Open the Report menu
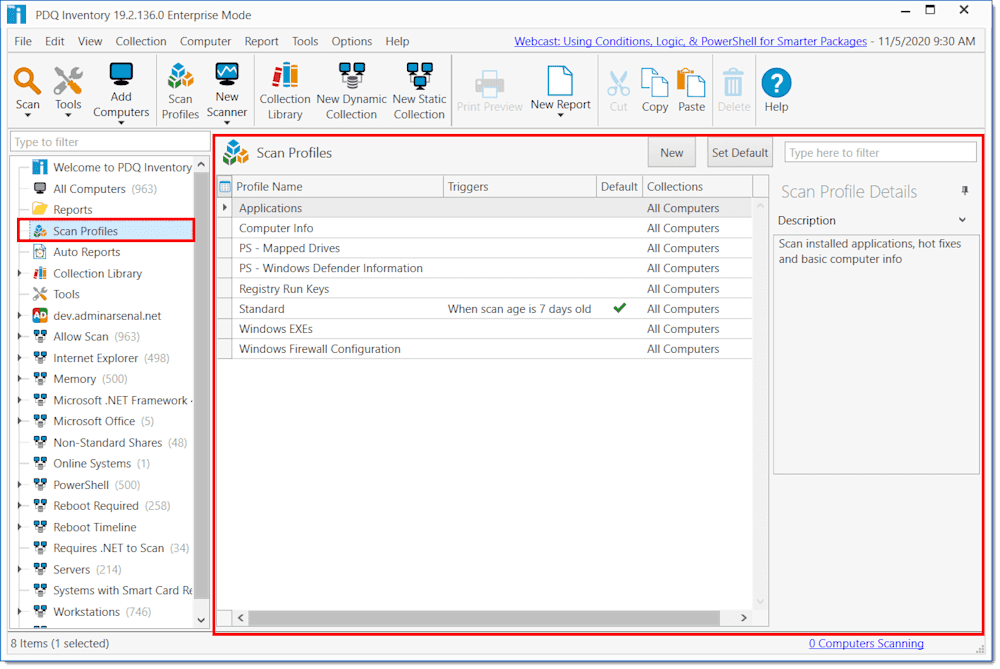This screenshot has height=669, width=1000. [261, 41]
